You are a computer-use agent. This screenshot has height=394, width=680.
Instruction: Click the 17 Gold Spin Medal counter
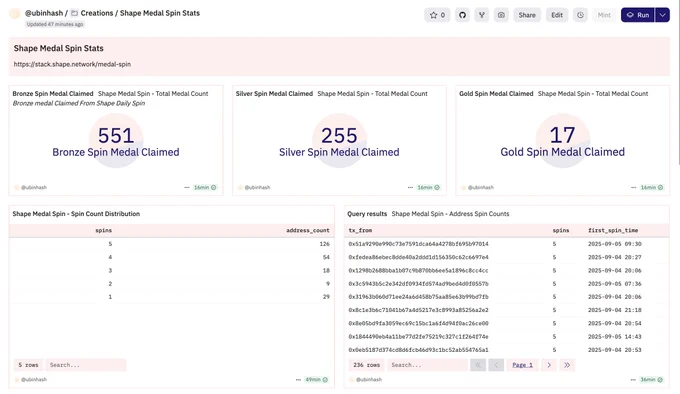point(562,135)
